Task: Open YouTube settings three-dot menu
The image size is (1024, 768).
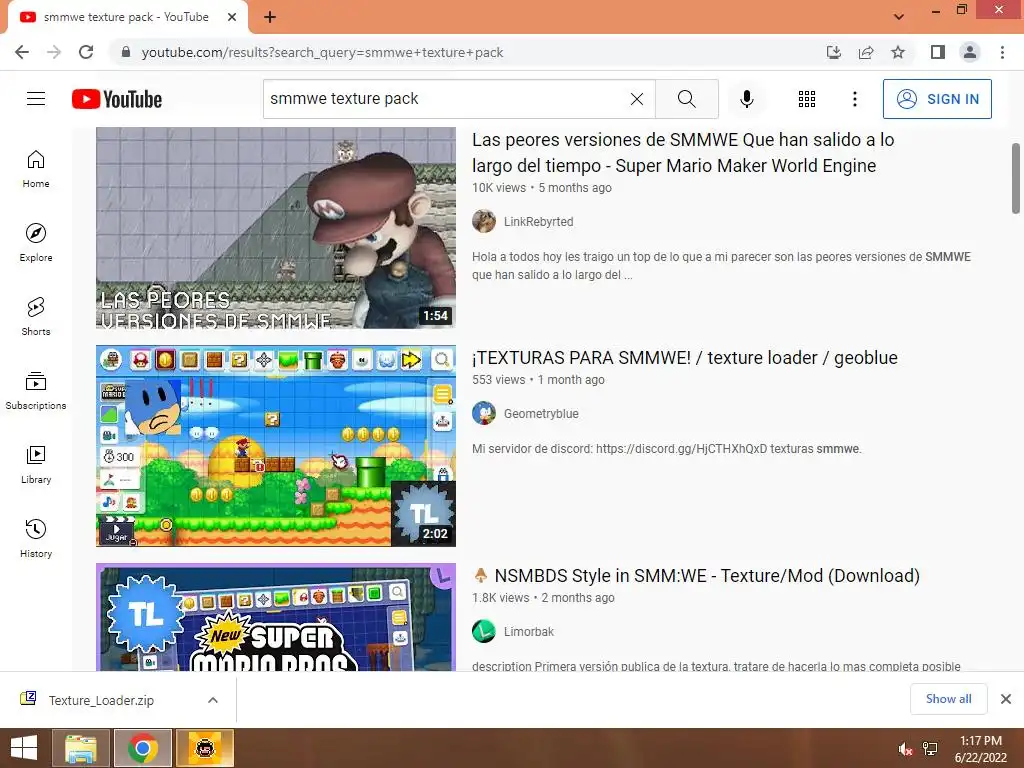Action: [855, 99]
